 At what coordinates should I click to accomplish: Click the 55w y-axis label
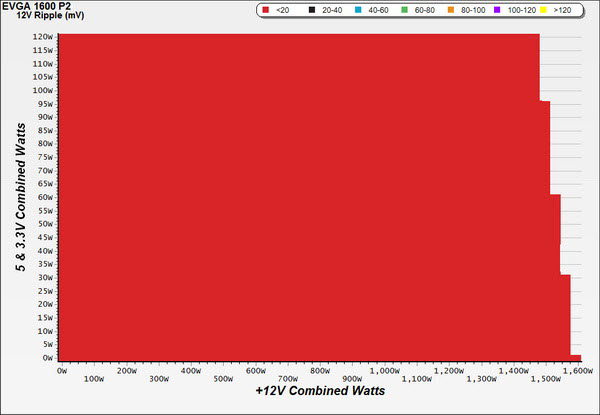click(45, 211)
